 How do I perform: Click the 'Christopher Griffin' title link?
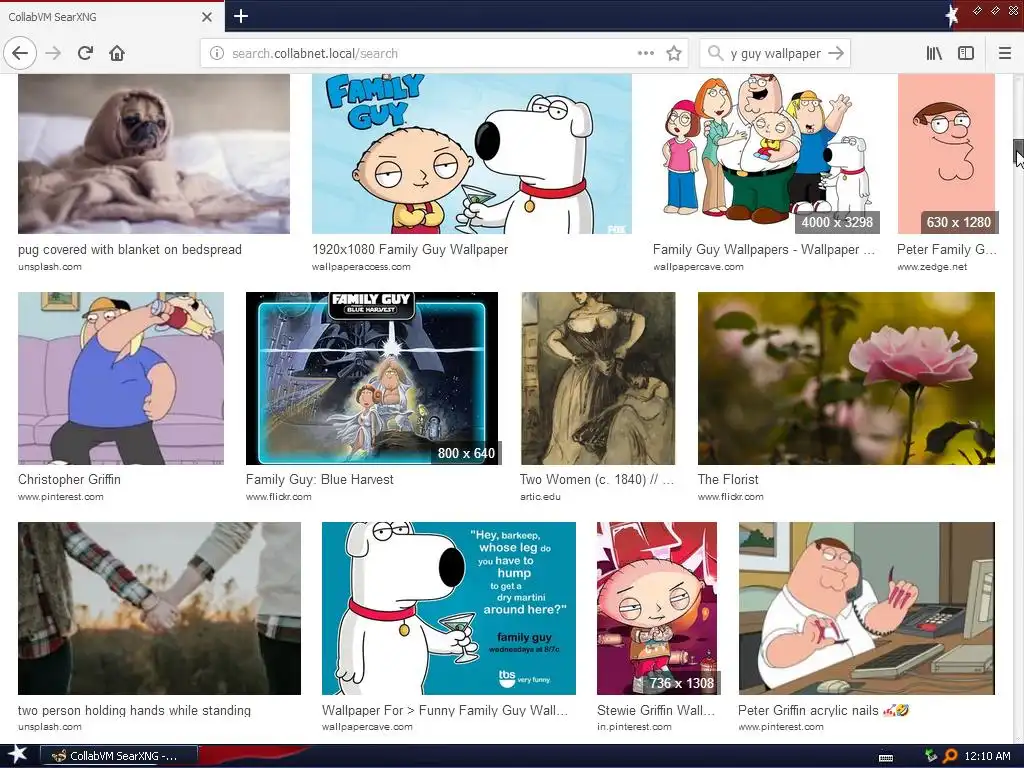69,479
